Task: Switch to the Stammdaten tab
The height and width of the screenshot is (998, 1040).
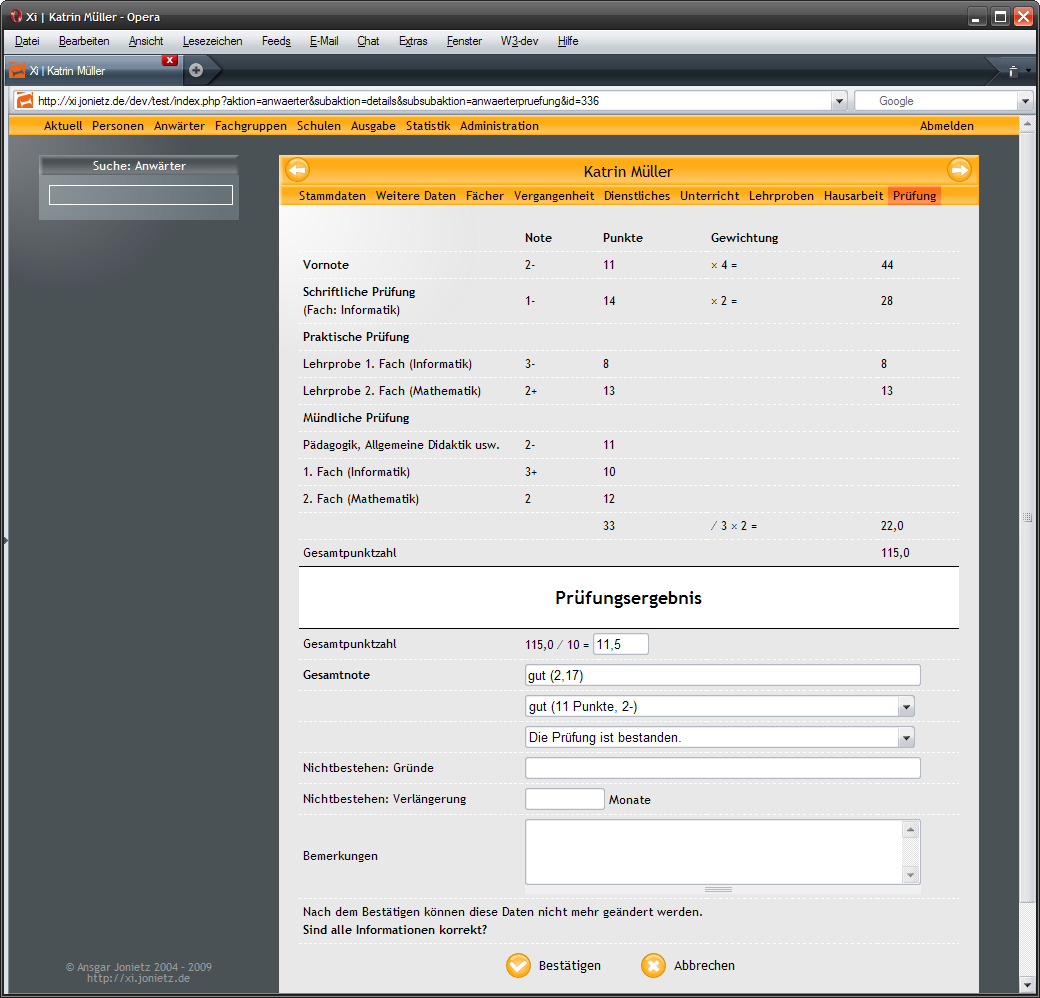Action: 332,196
